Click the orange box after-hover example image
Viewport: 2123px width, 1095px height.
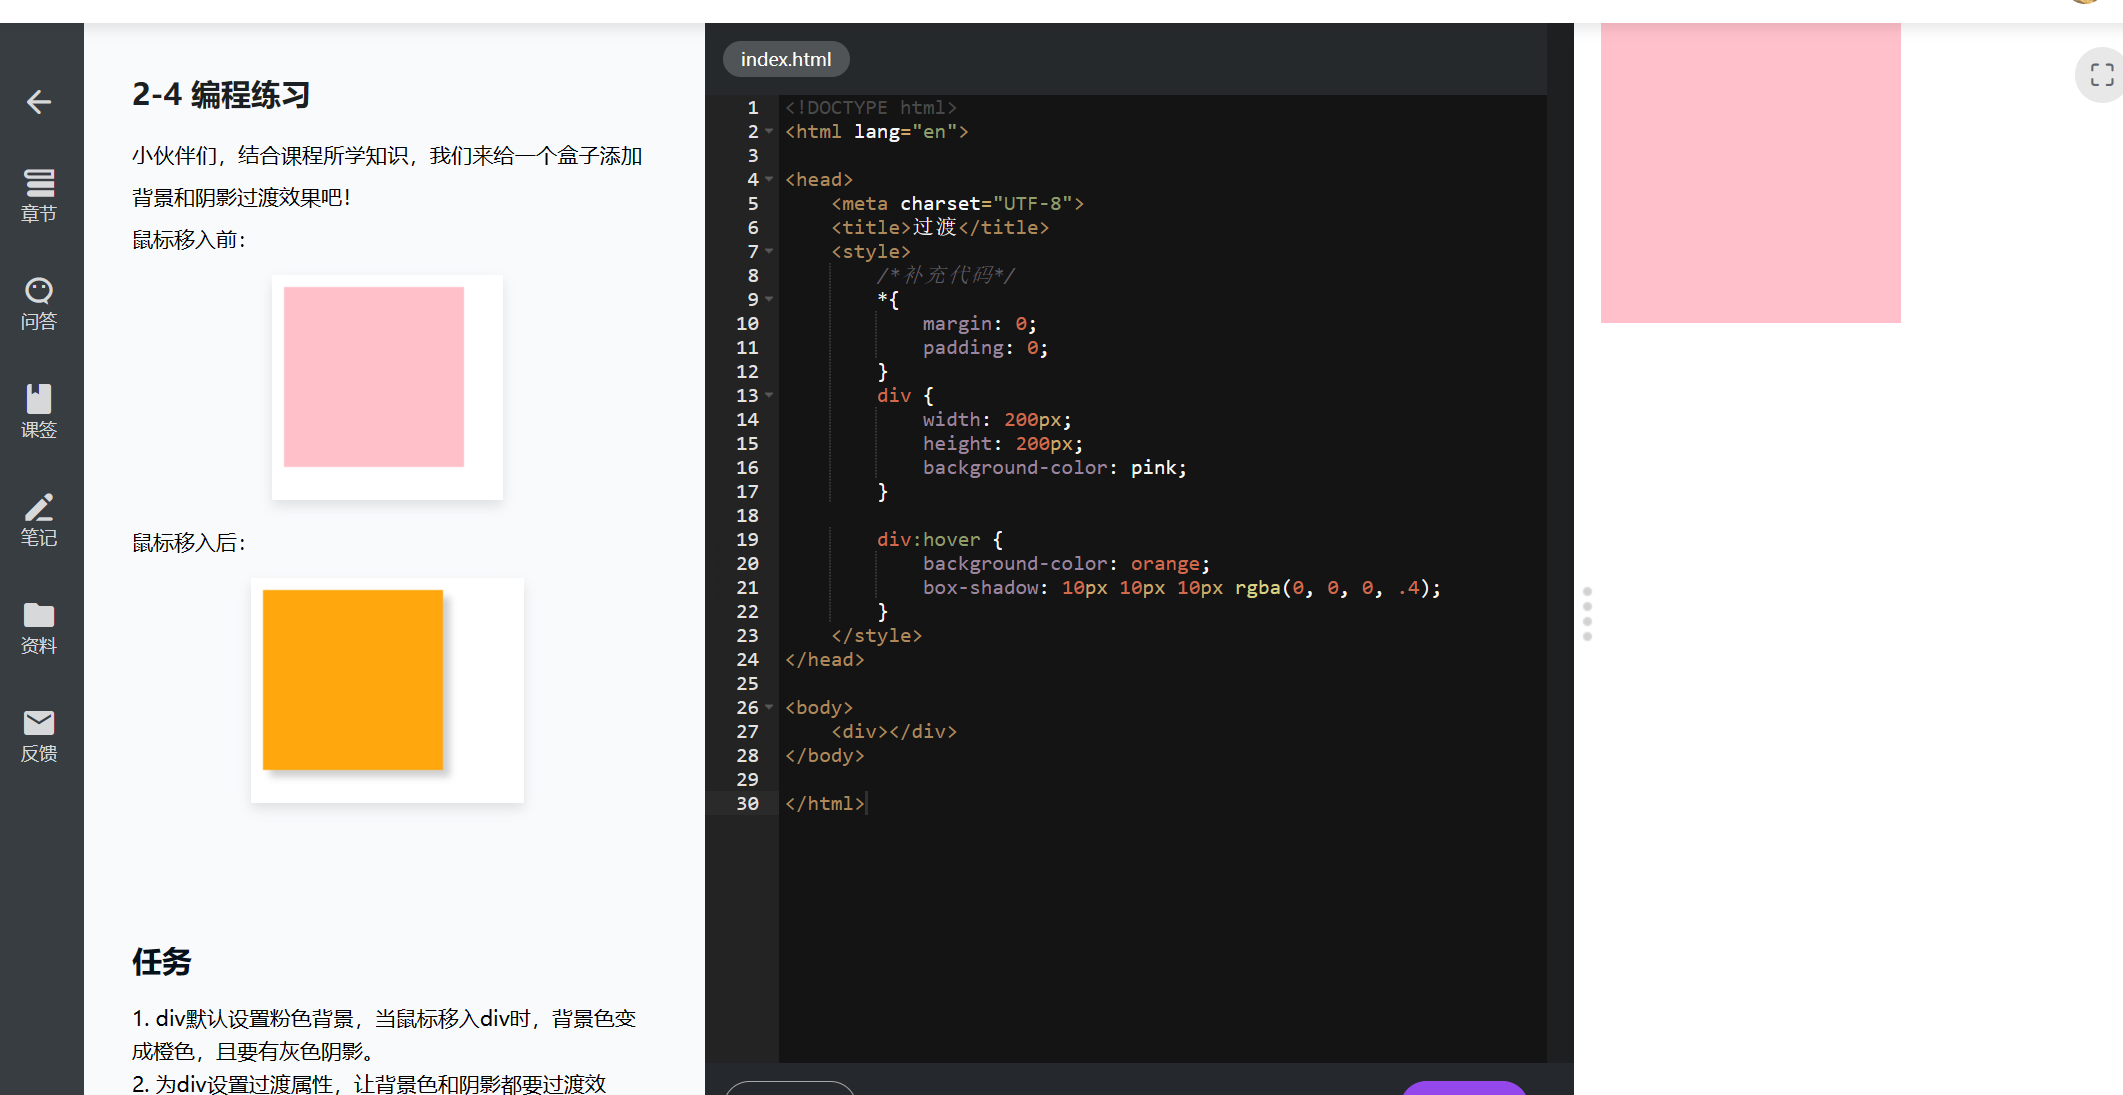(387, 690)
